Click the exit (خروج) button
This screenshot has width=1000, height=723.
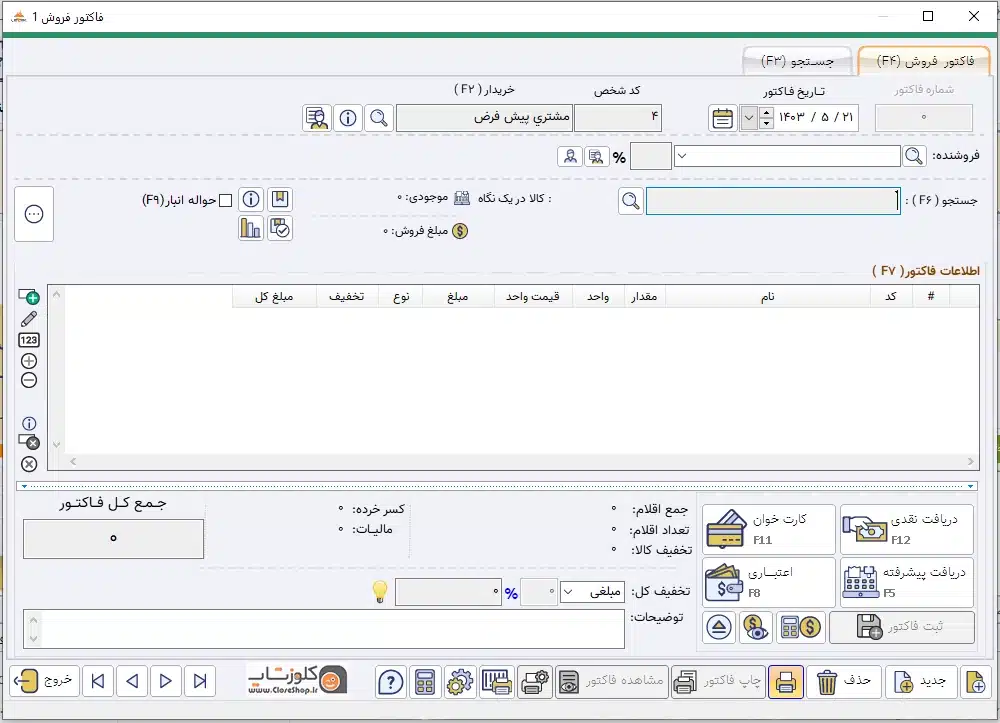44,682
